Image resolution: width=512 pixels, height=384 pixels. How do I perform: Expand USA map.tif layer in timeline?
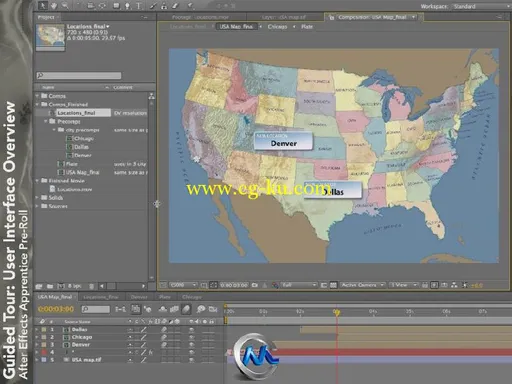pos(37,360)
